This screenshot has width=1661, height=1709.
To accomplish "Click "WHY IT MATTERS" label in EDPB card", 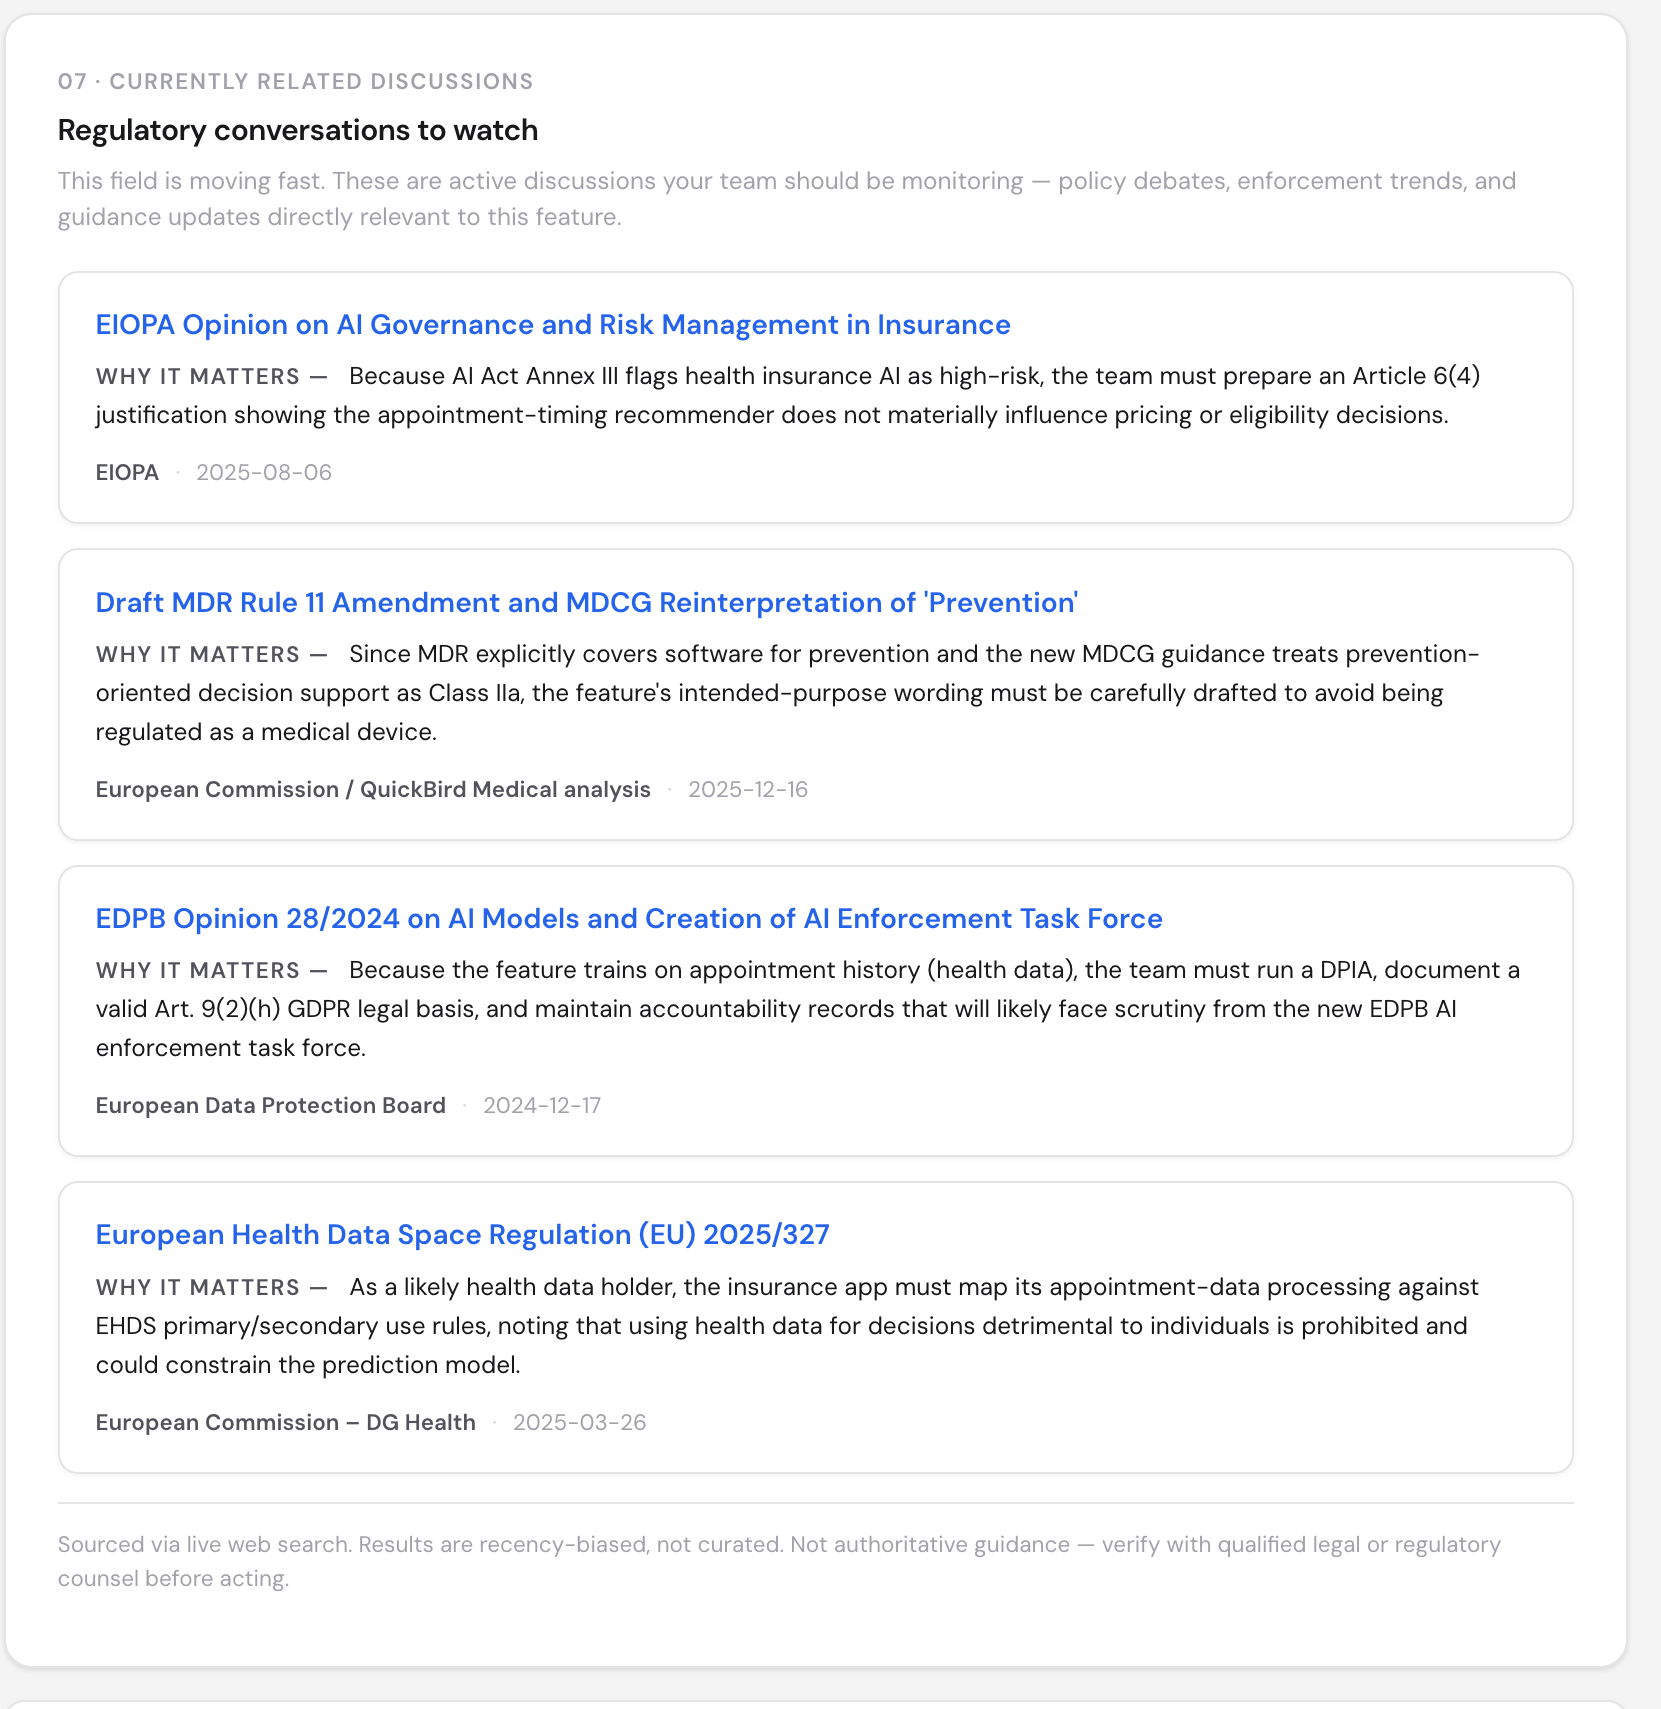I will [x=198, y=971].
